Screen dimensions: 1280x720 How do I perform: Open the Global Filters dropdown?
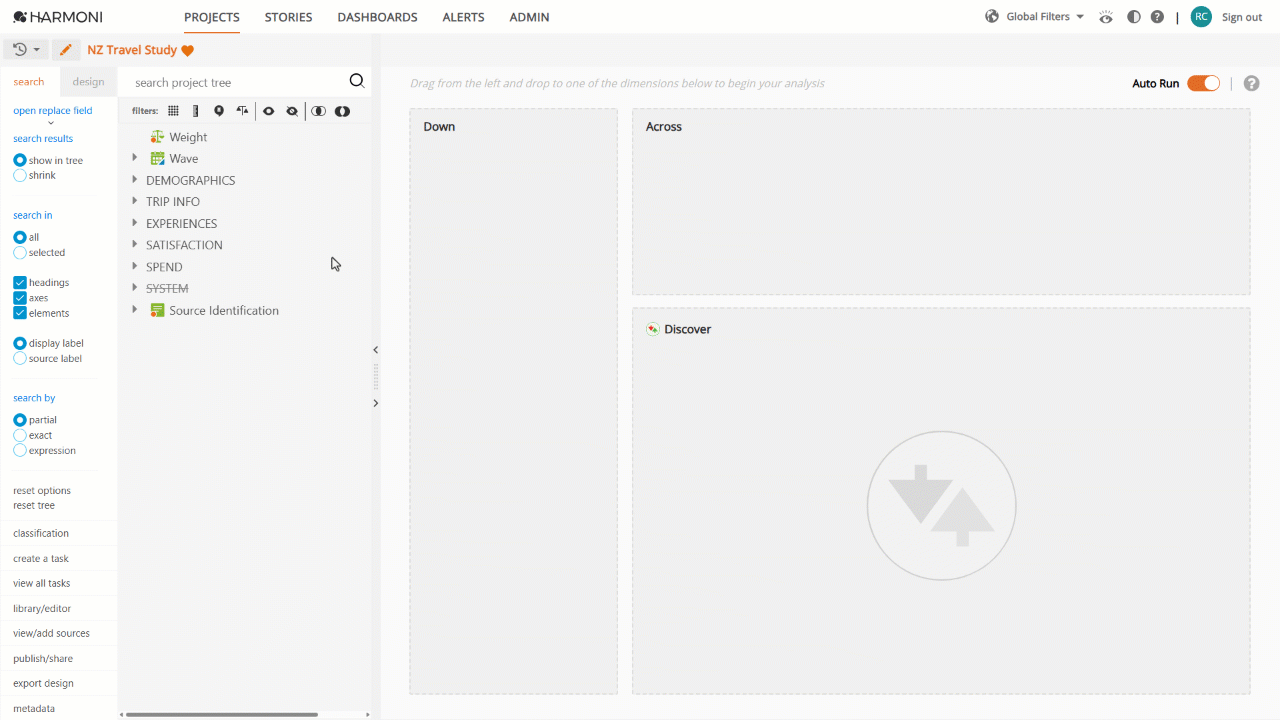tap(1044, 17)
